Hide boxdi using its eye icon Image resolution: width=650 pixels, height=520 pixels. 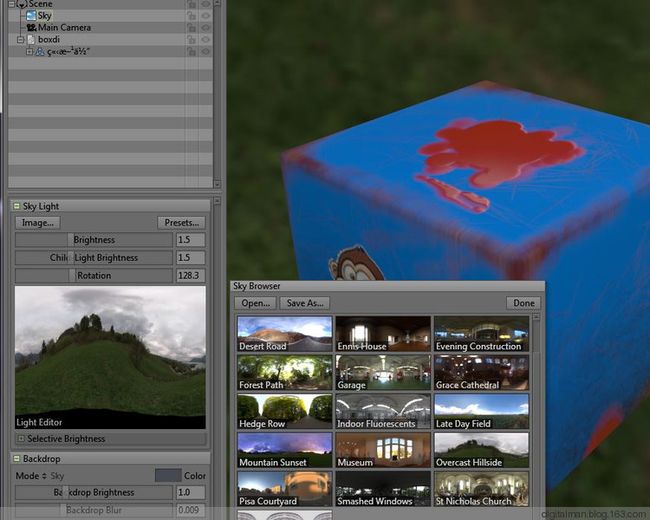pyautogui.click(x=206, y=40)
